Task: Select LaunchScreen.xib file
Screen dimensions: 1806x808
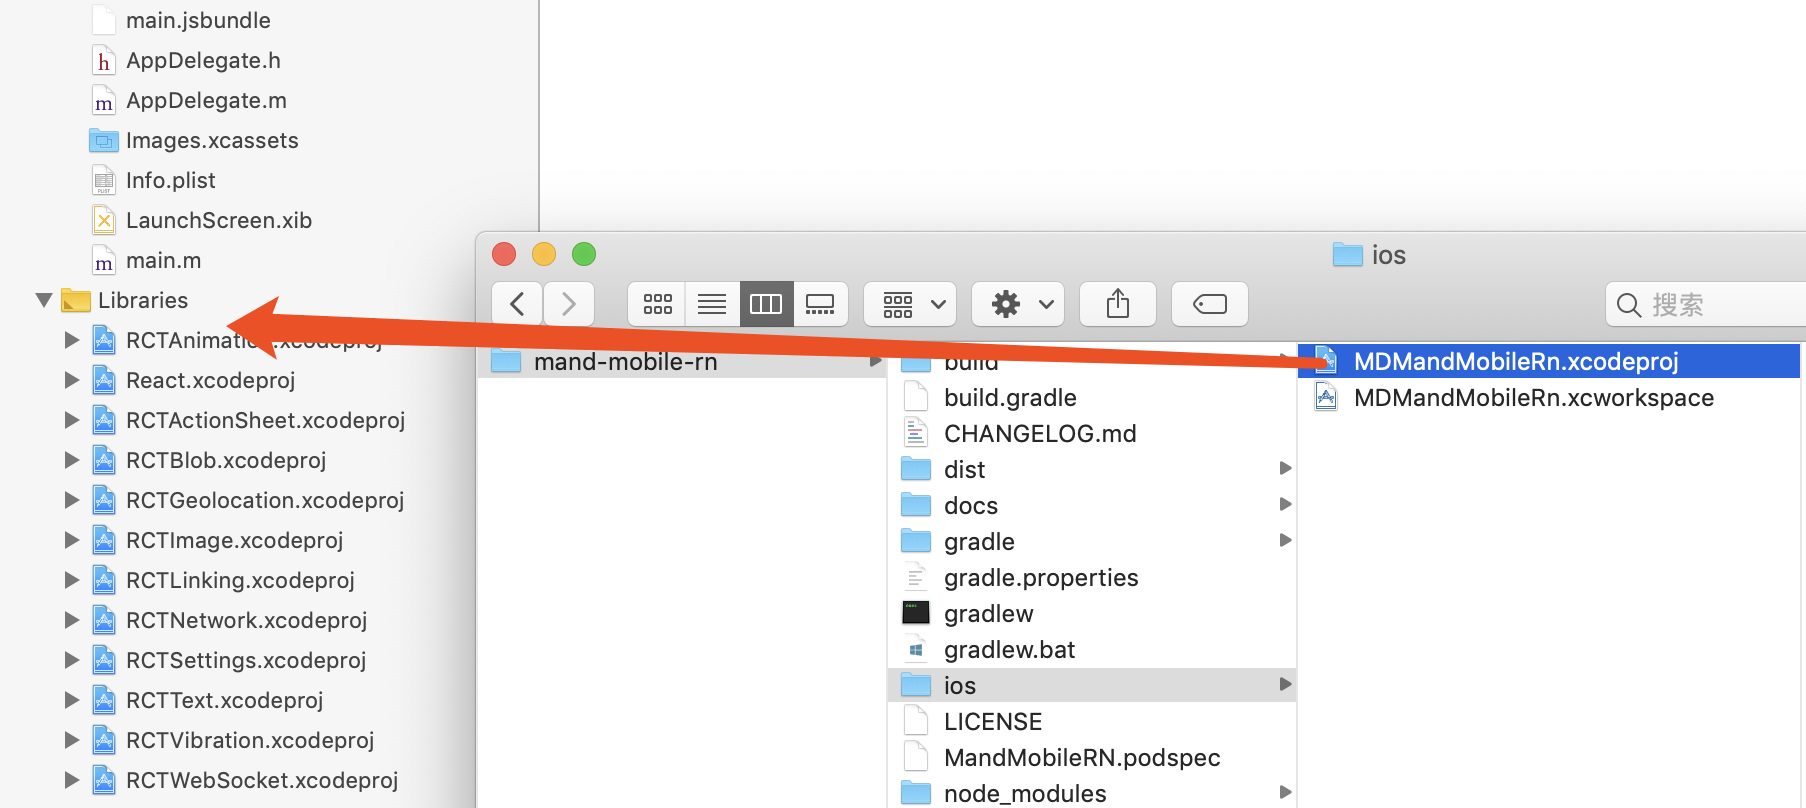Action: tap(219, 220)
